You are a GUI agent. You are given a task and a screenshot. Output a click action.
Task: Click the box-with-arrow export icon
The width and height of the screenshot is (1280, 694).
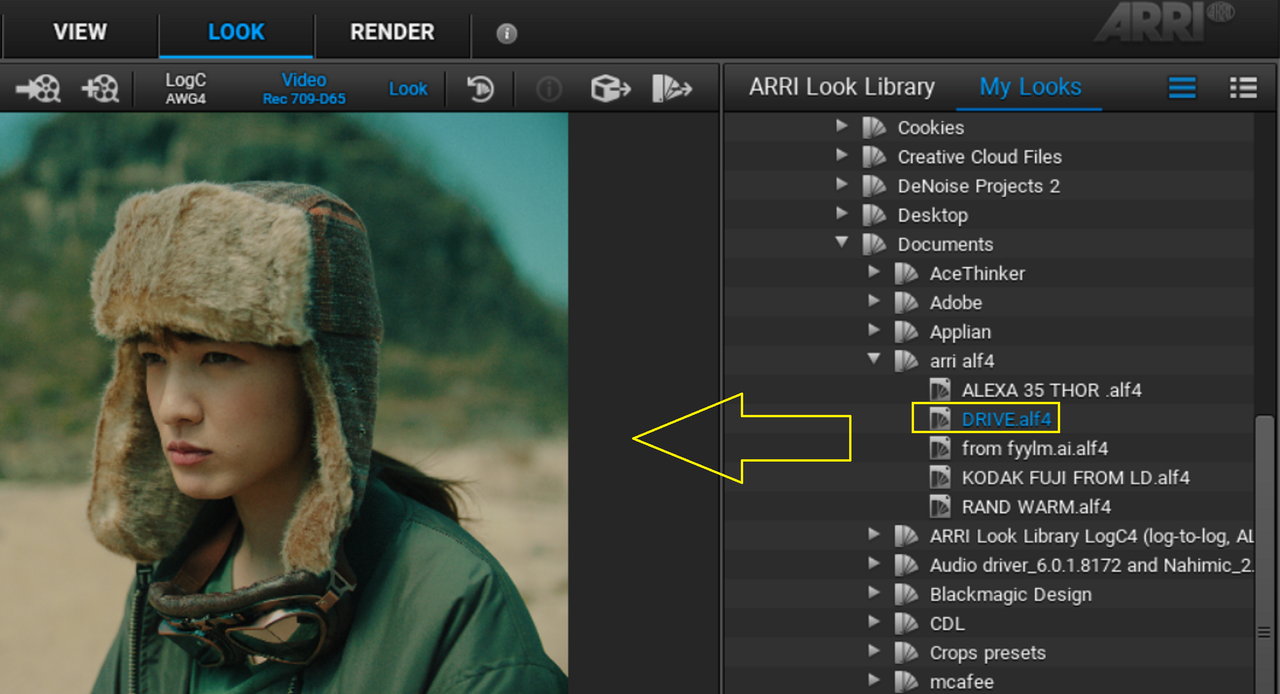pyautogui.click(x=610, y=88)
